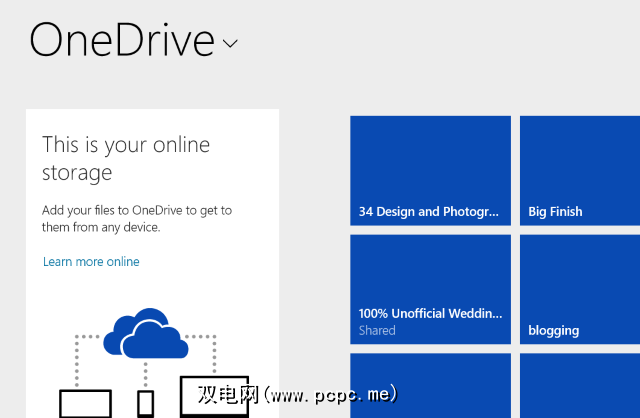
Task: Open the Learn more online link
Action: [91, 262]
